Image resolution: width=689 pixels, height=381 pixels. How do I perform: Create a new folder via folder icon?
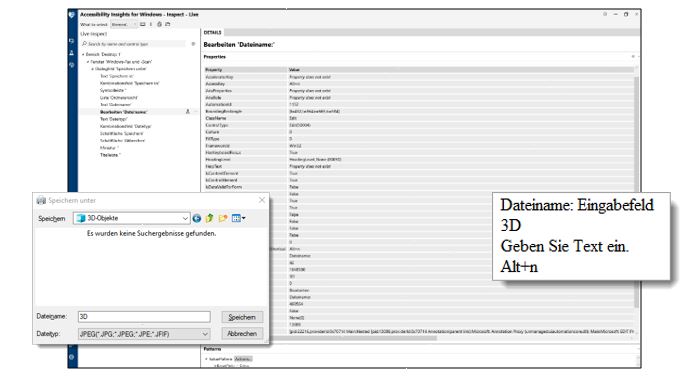click(x=223, y=218)
